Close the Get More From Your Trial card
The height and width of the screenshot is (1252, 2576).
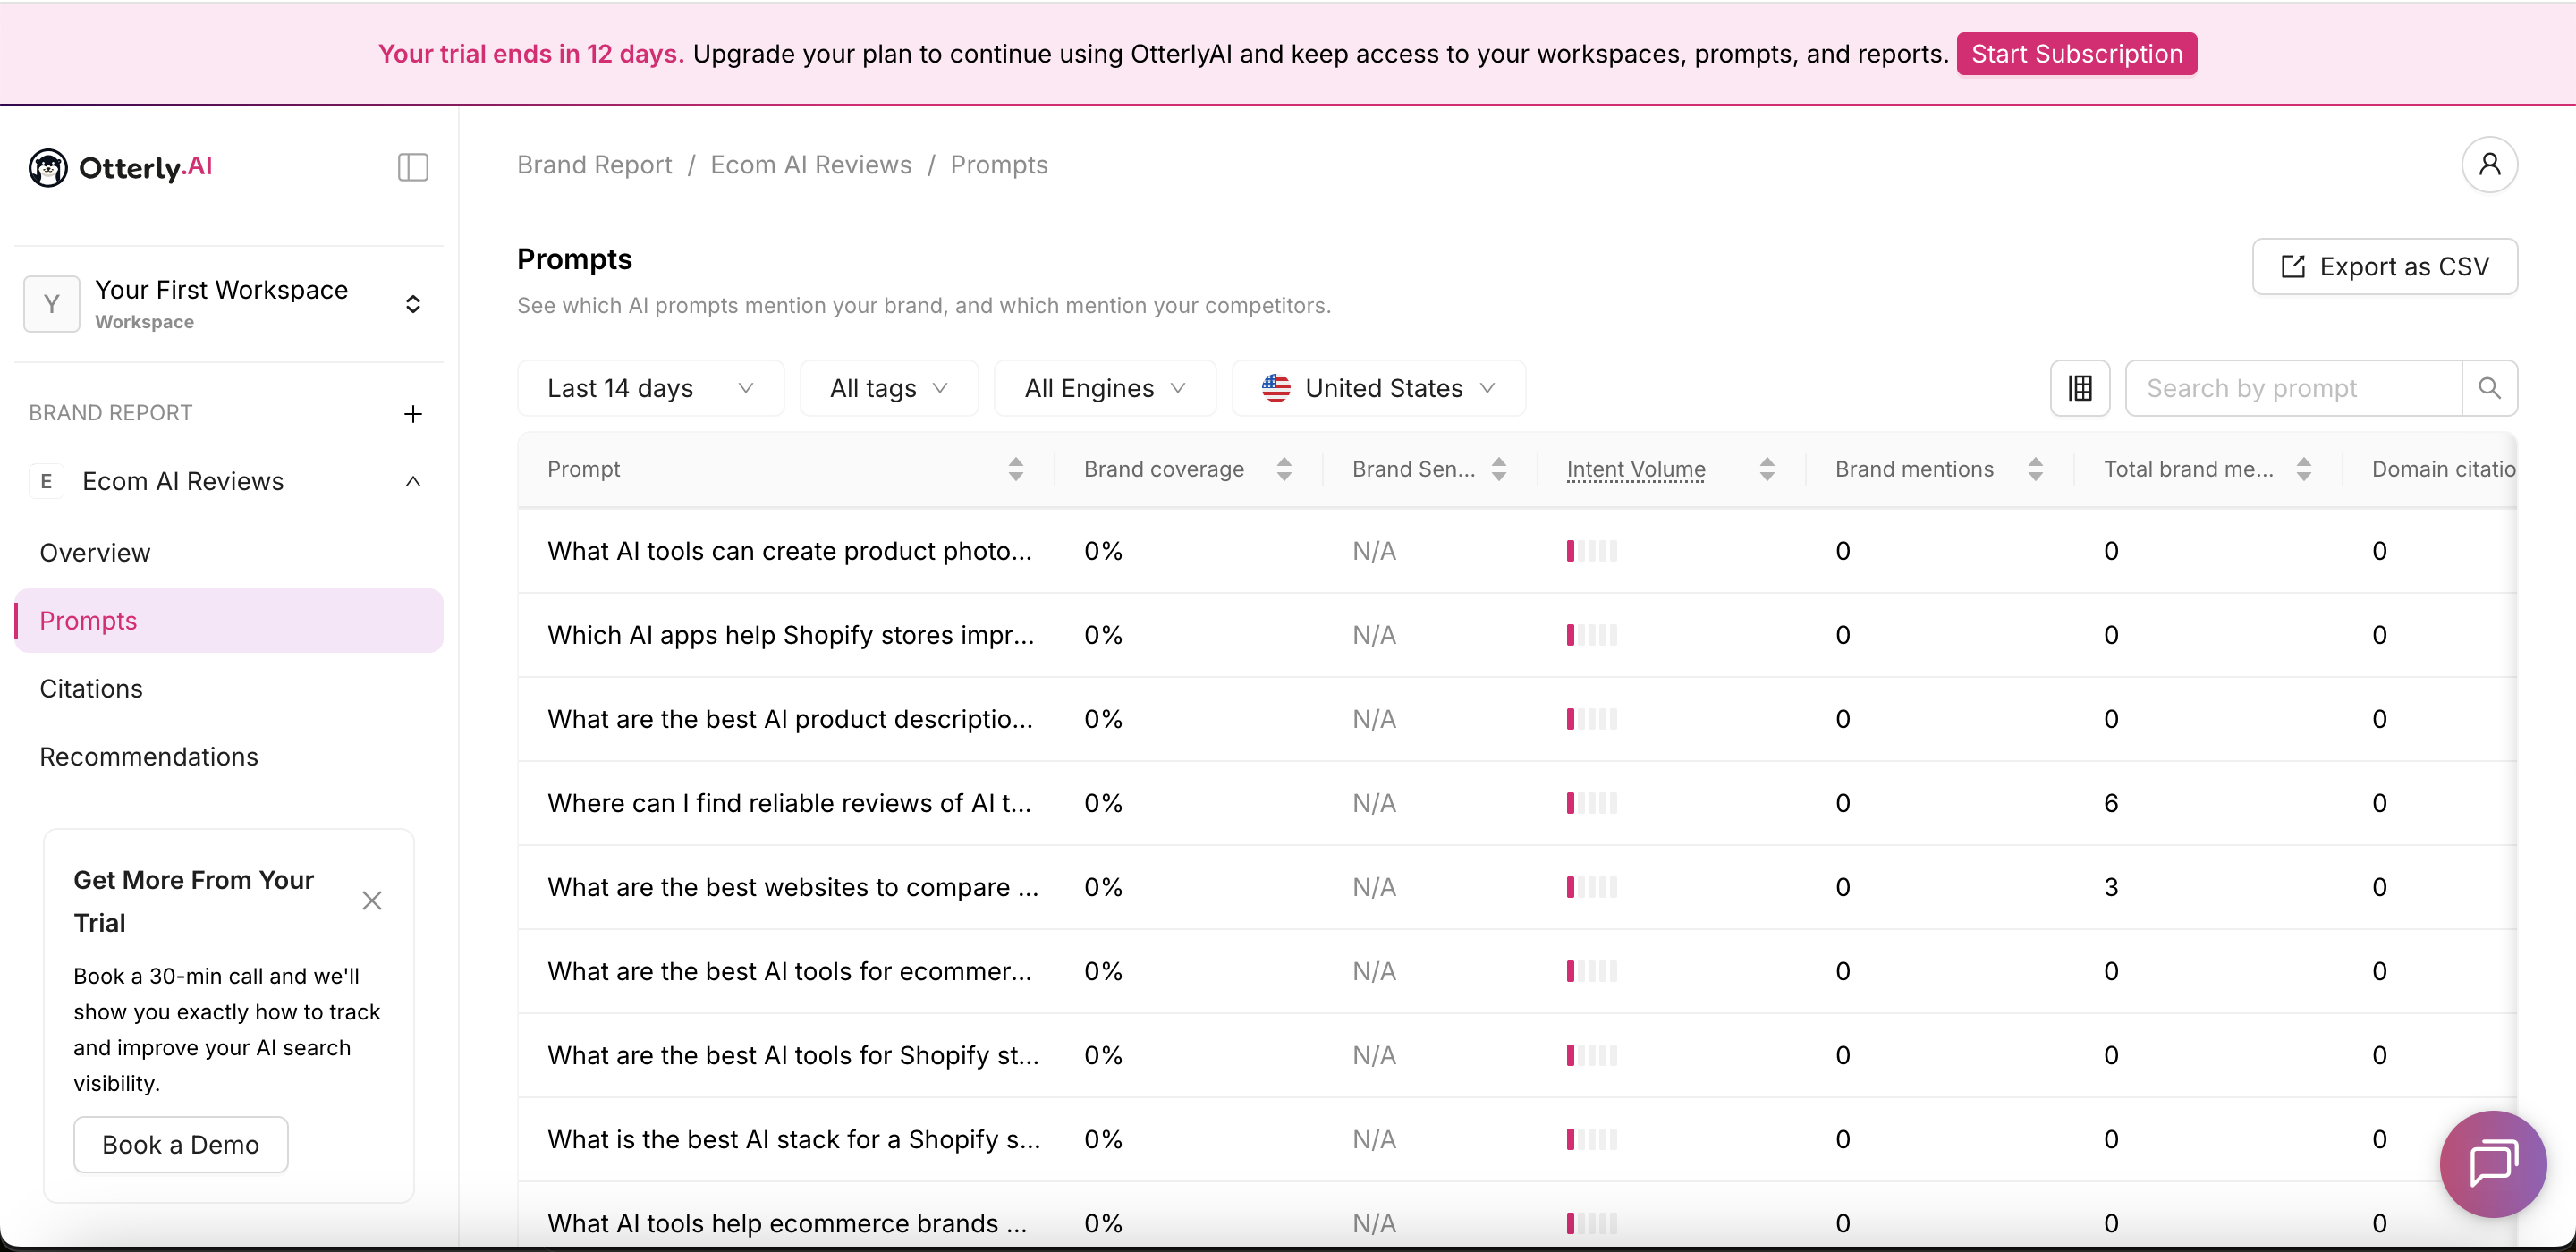(372, 900)
